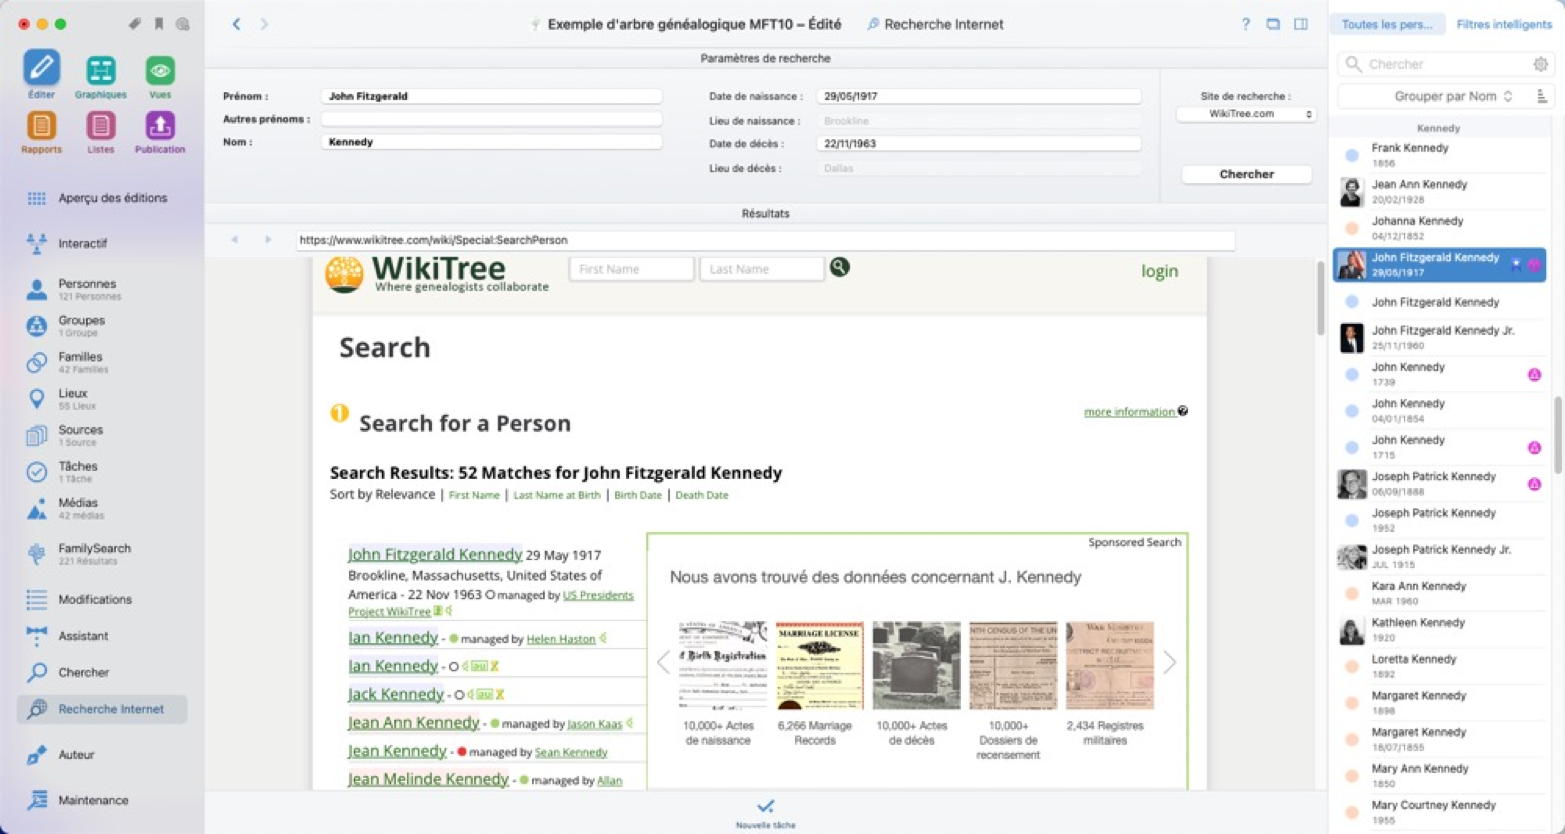The image size is (1565, 834).
Task: Open the Marriage Records thumbnail
Action: pyautogui.click(x=819, y=666)
